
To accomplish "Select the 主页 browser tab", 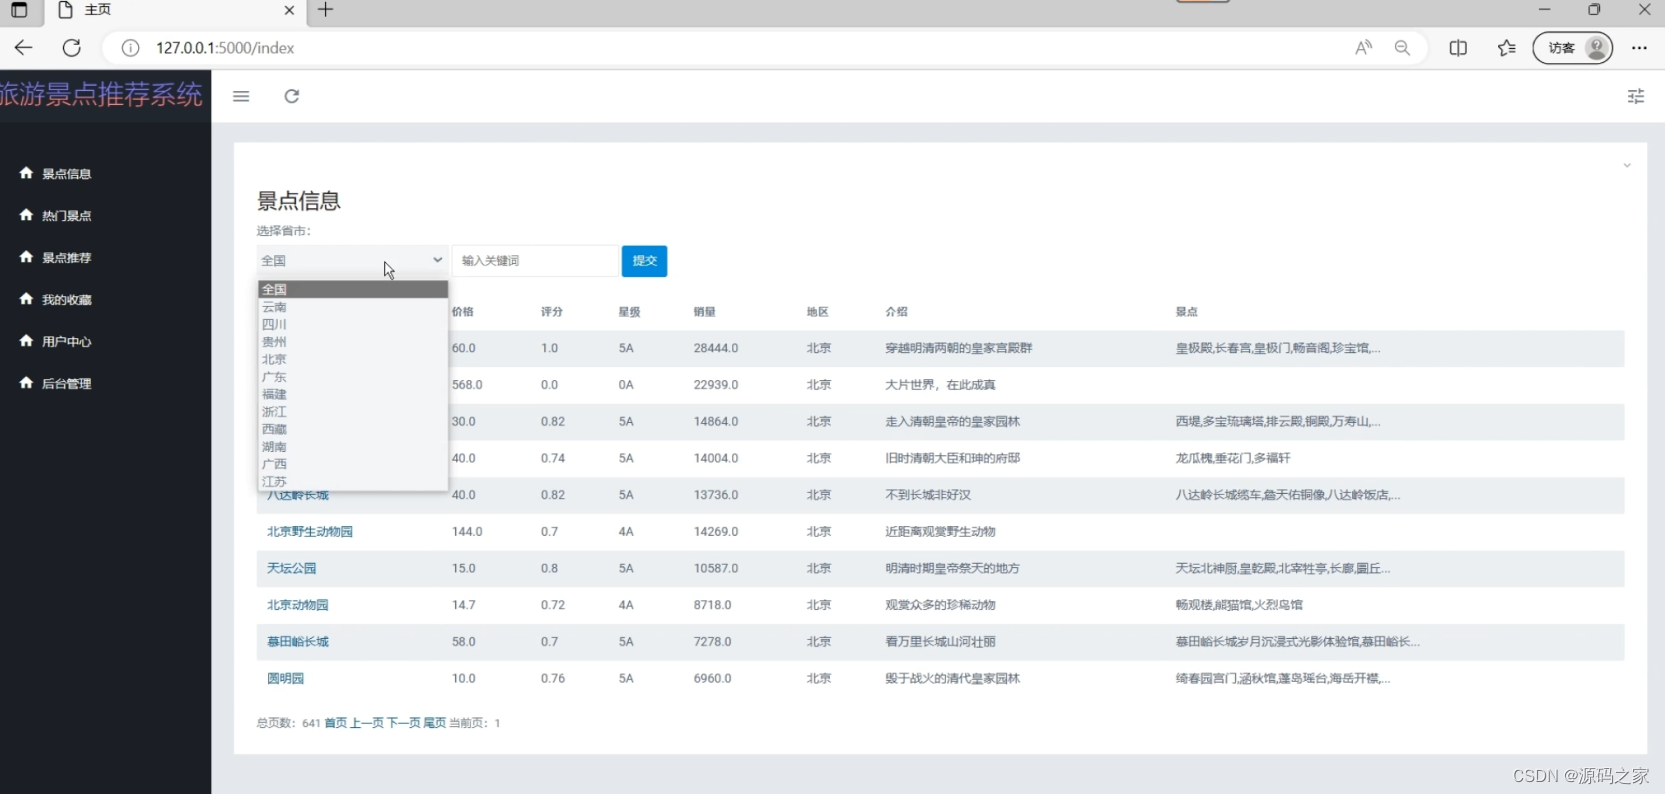I will click(x=175, y=10).
